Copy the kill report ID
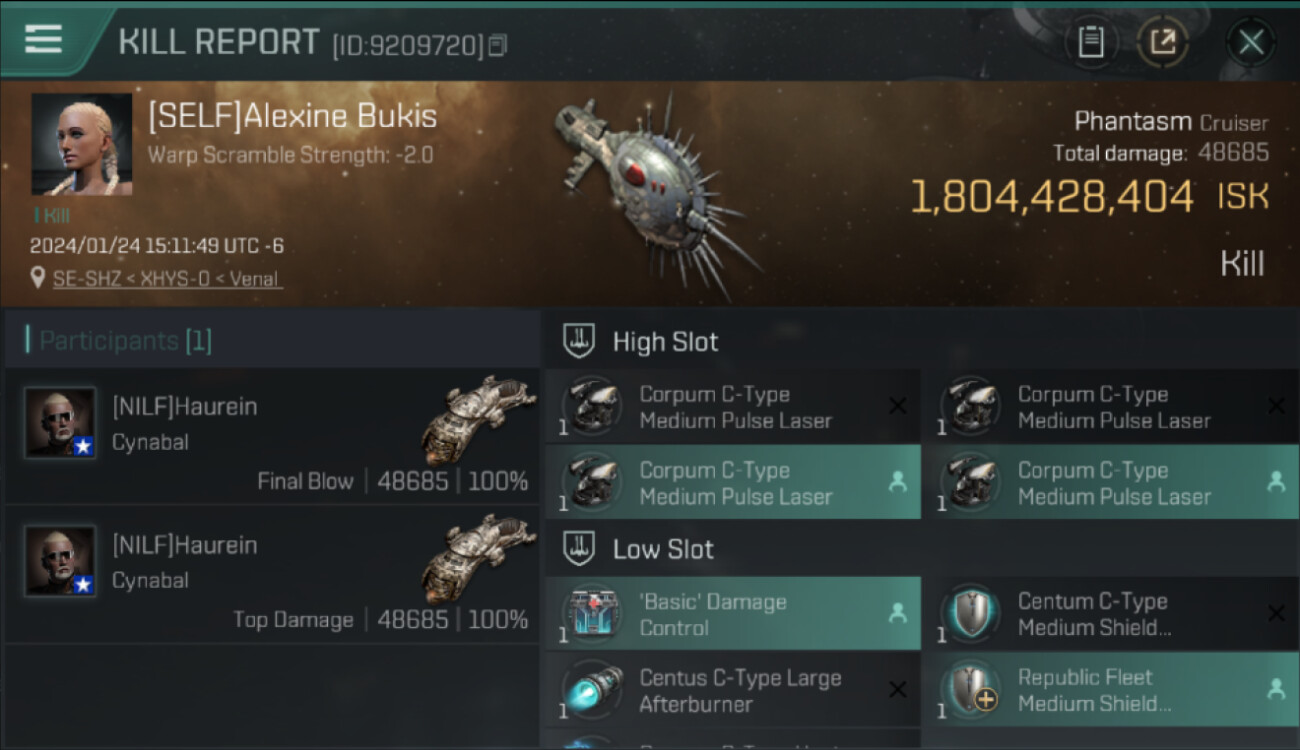Screen dimensions: 1300x750 pos(498,45)
